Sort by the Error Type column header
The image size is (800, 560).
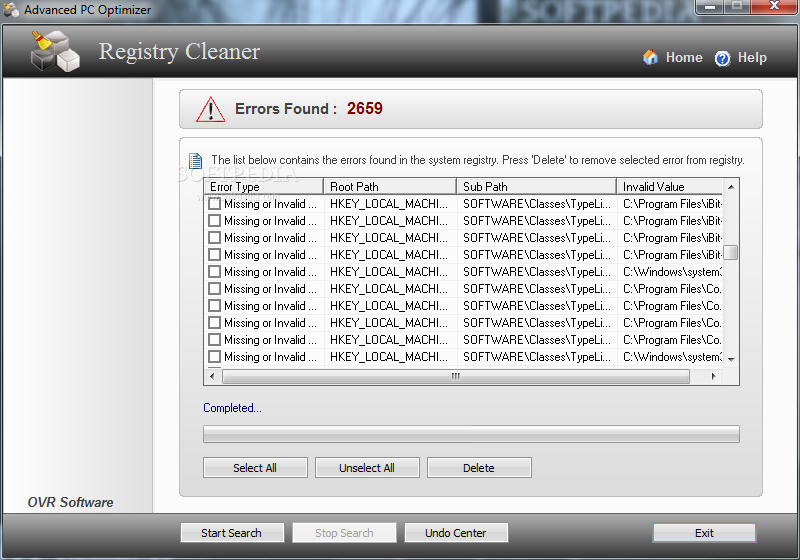coord(263,187)
